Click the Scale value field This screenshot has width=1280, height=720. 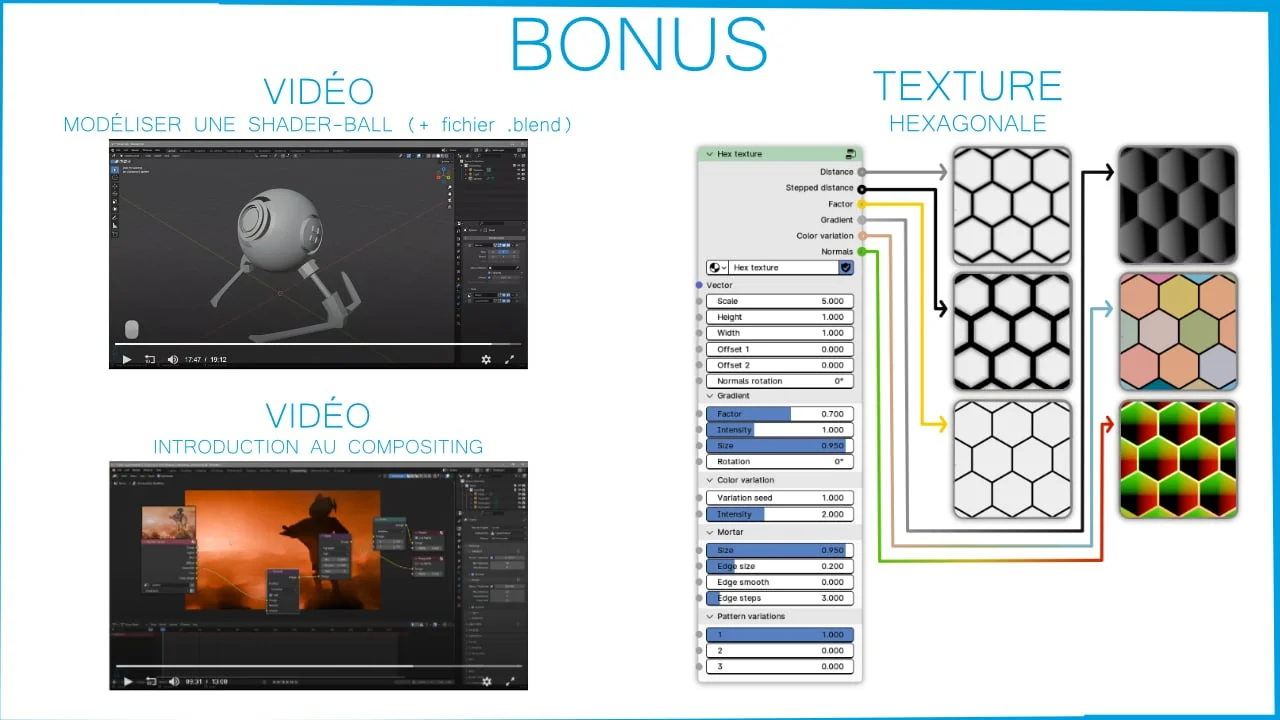click(780, 301)
